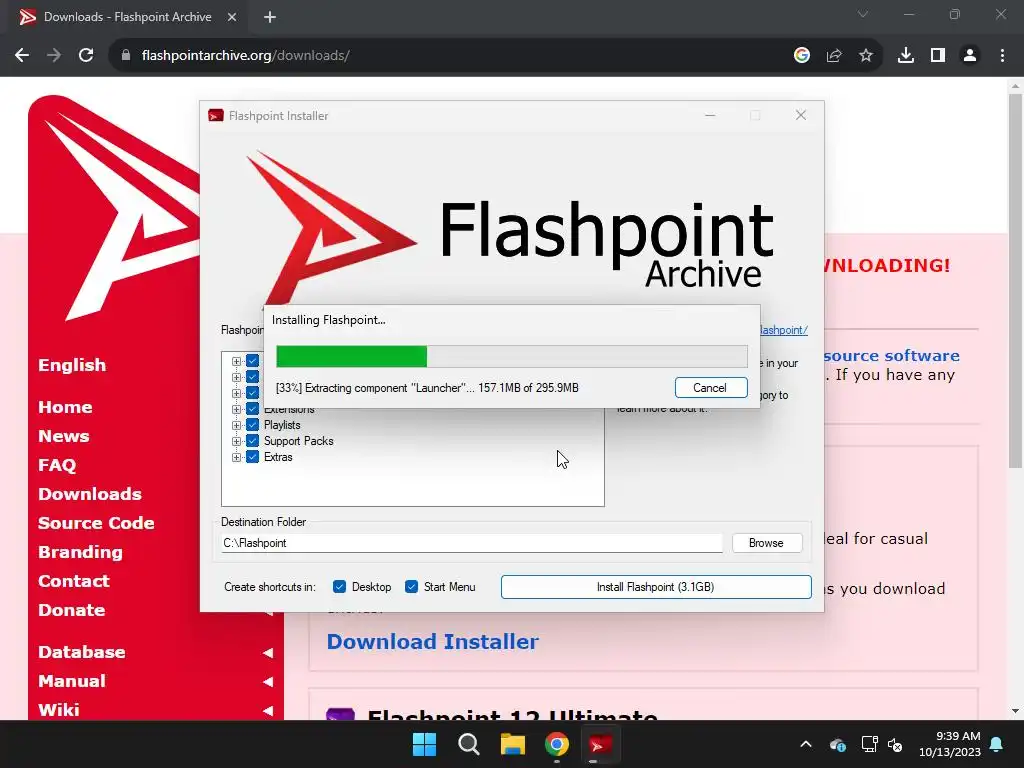Uncheck the Extensions component checkbox

tap(253, 409)
